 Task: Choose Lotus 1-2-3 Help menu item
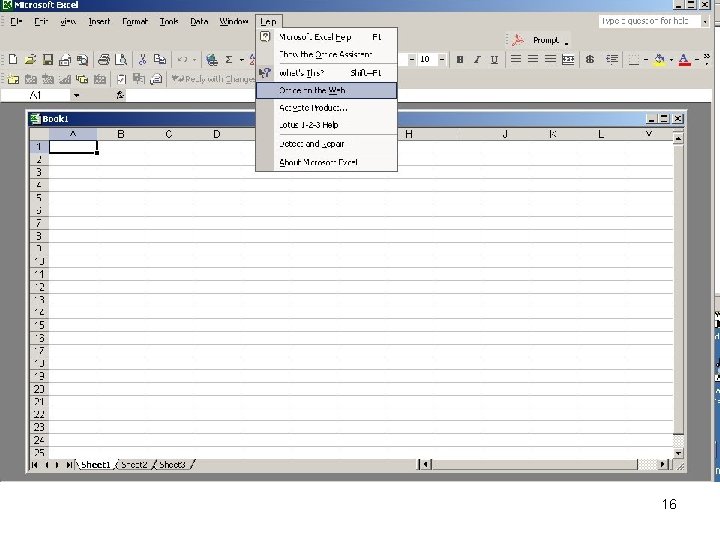[x=326, y=125]
